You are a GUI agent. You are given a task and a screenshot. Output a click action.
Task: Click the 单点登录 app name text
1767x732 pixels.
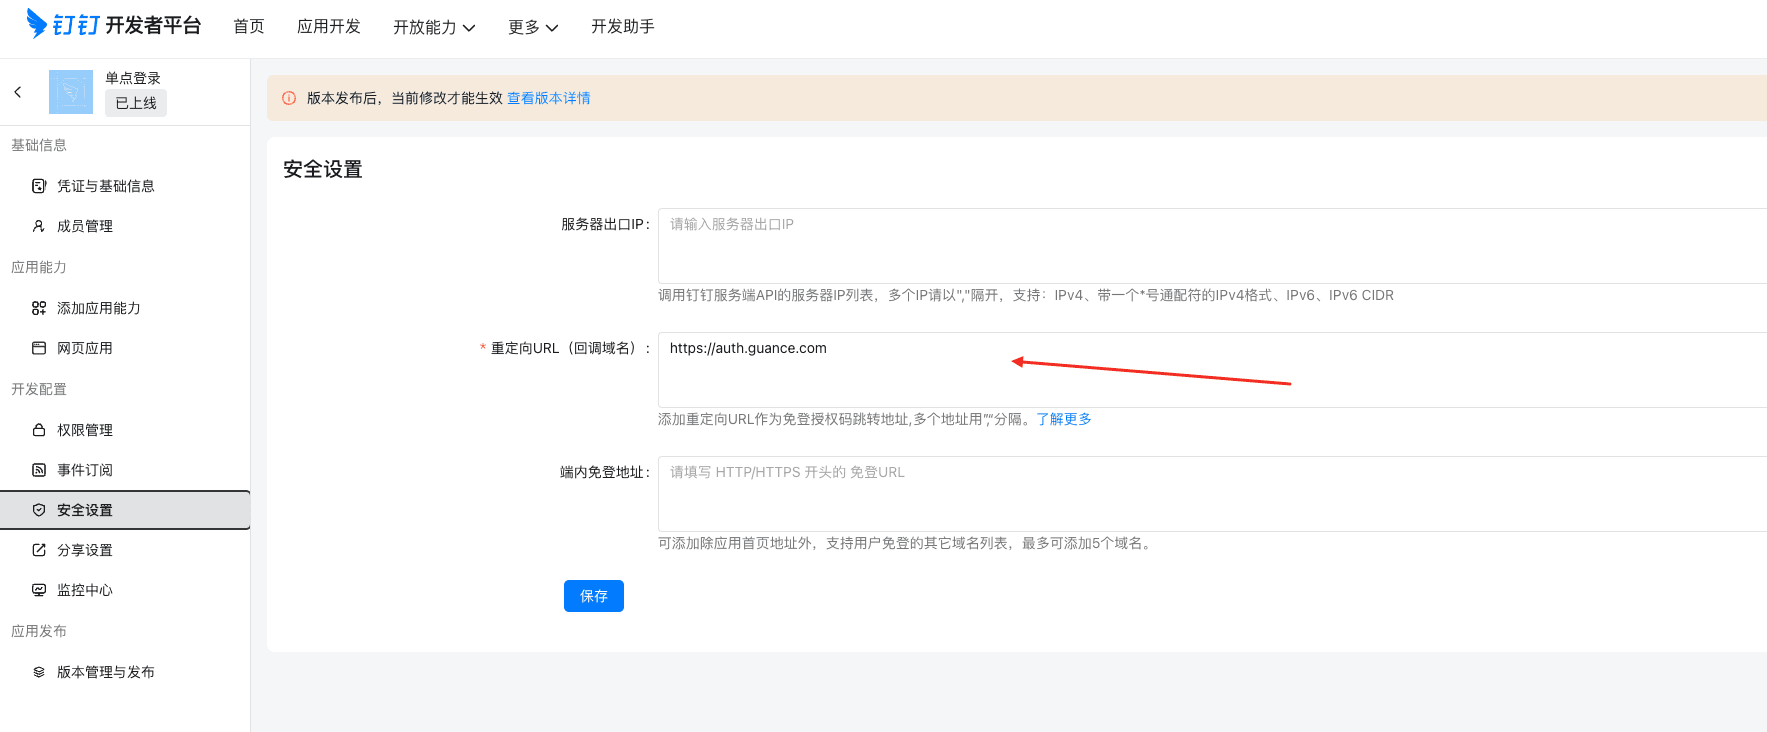(x=133, y=78)
